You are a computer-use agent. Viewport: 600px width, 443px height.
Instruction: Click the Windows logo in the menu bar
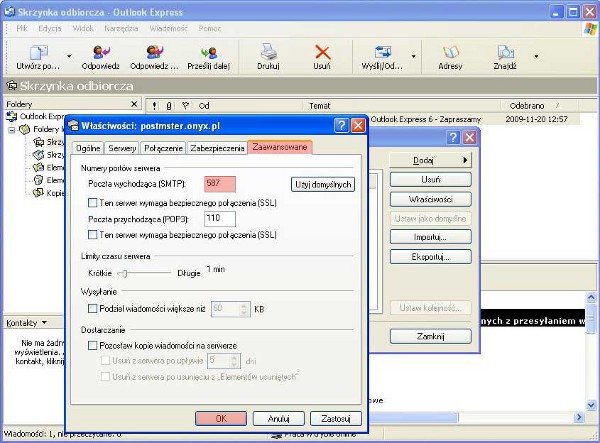coord(590,29)
